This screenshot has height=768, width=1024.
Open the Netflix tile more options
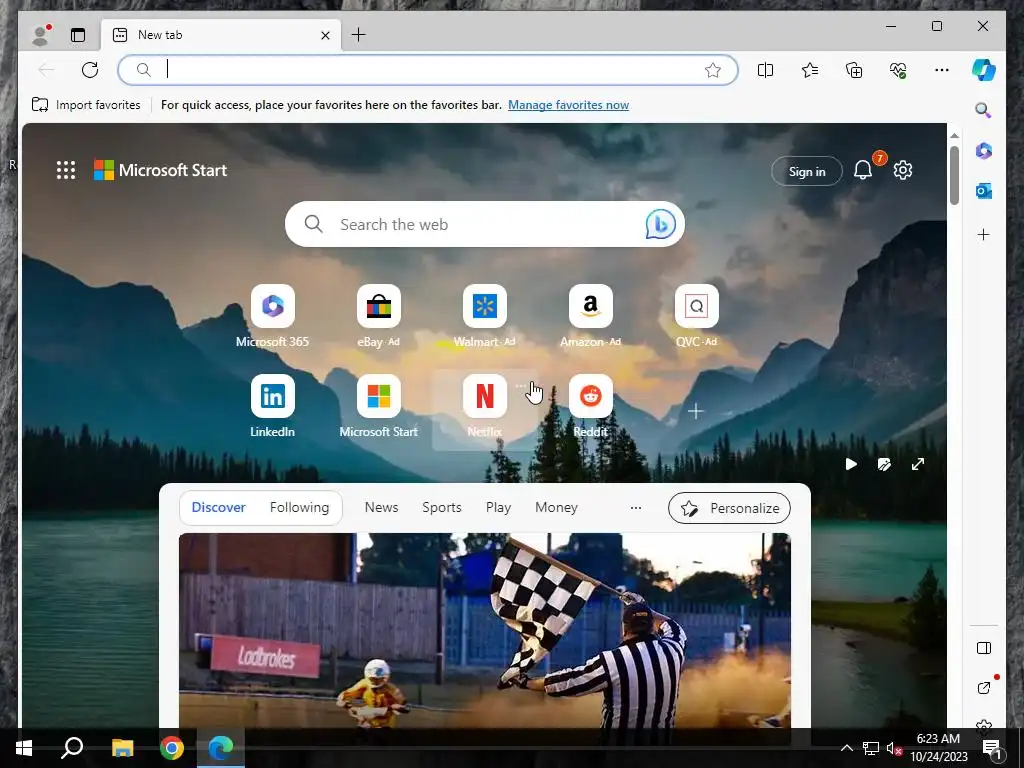tap(520, 386)
